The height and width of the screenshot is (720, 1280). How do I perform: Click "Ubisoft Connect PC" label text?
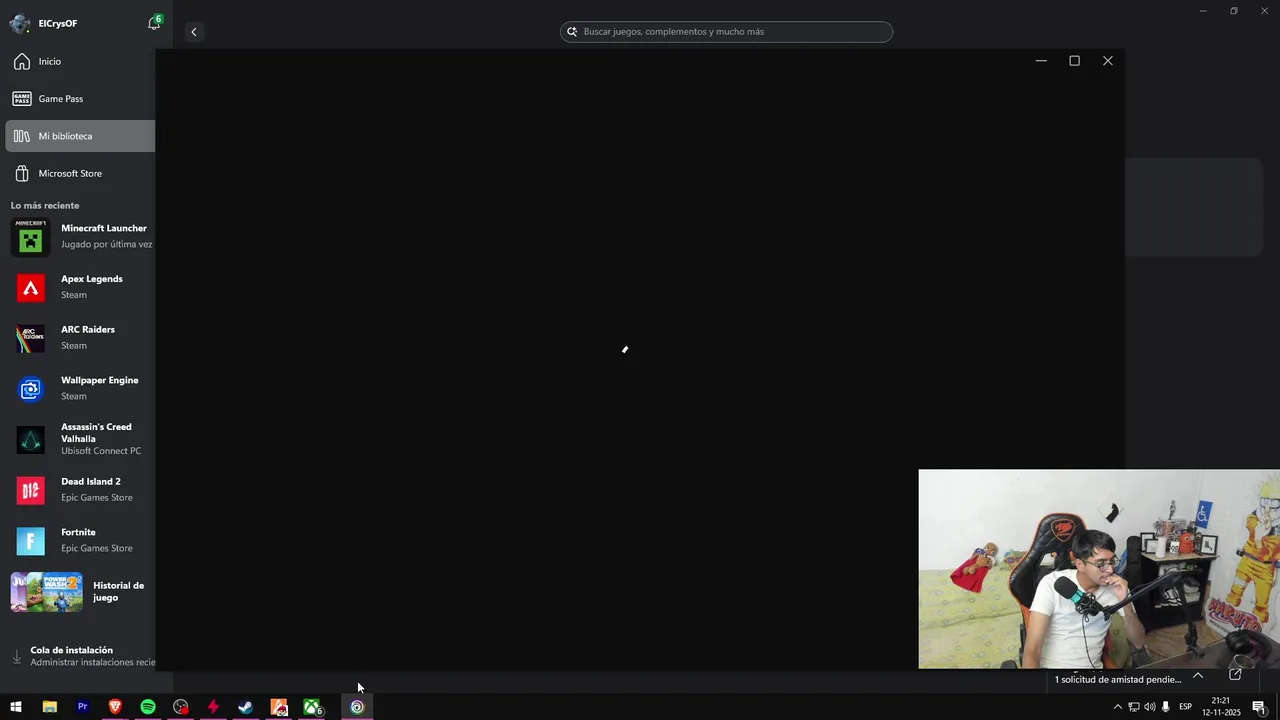coord(101,451)
